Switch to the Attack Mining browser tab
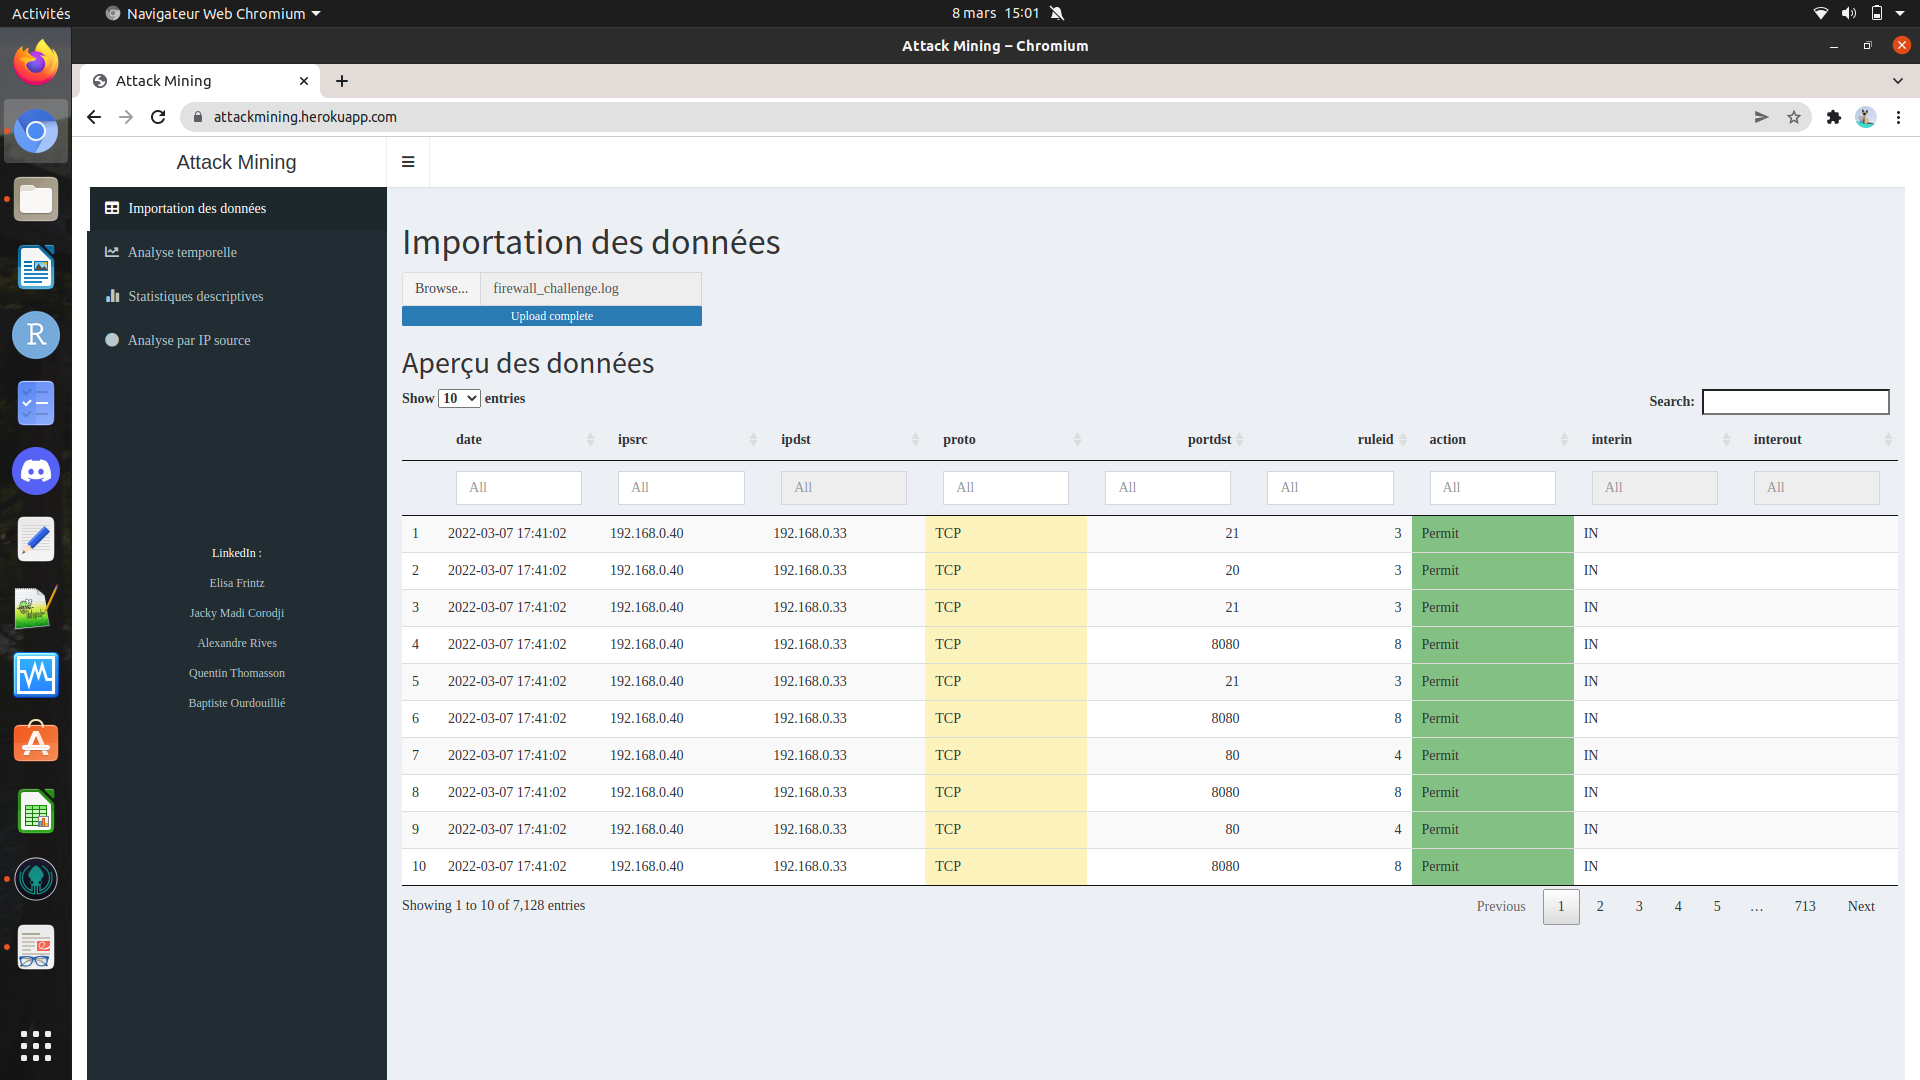The image size is (1920, 1080). click(164, 81)
